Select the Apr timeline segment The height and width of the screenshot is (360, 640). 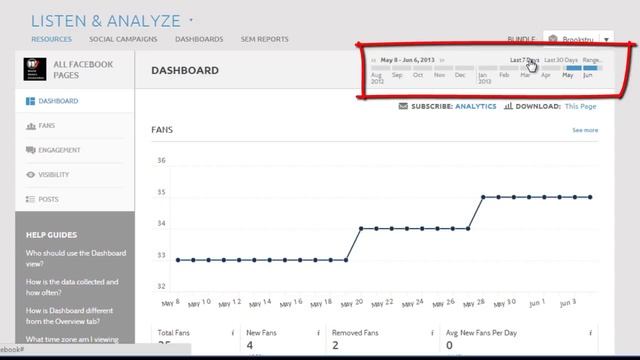[551, 68]
